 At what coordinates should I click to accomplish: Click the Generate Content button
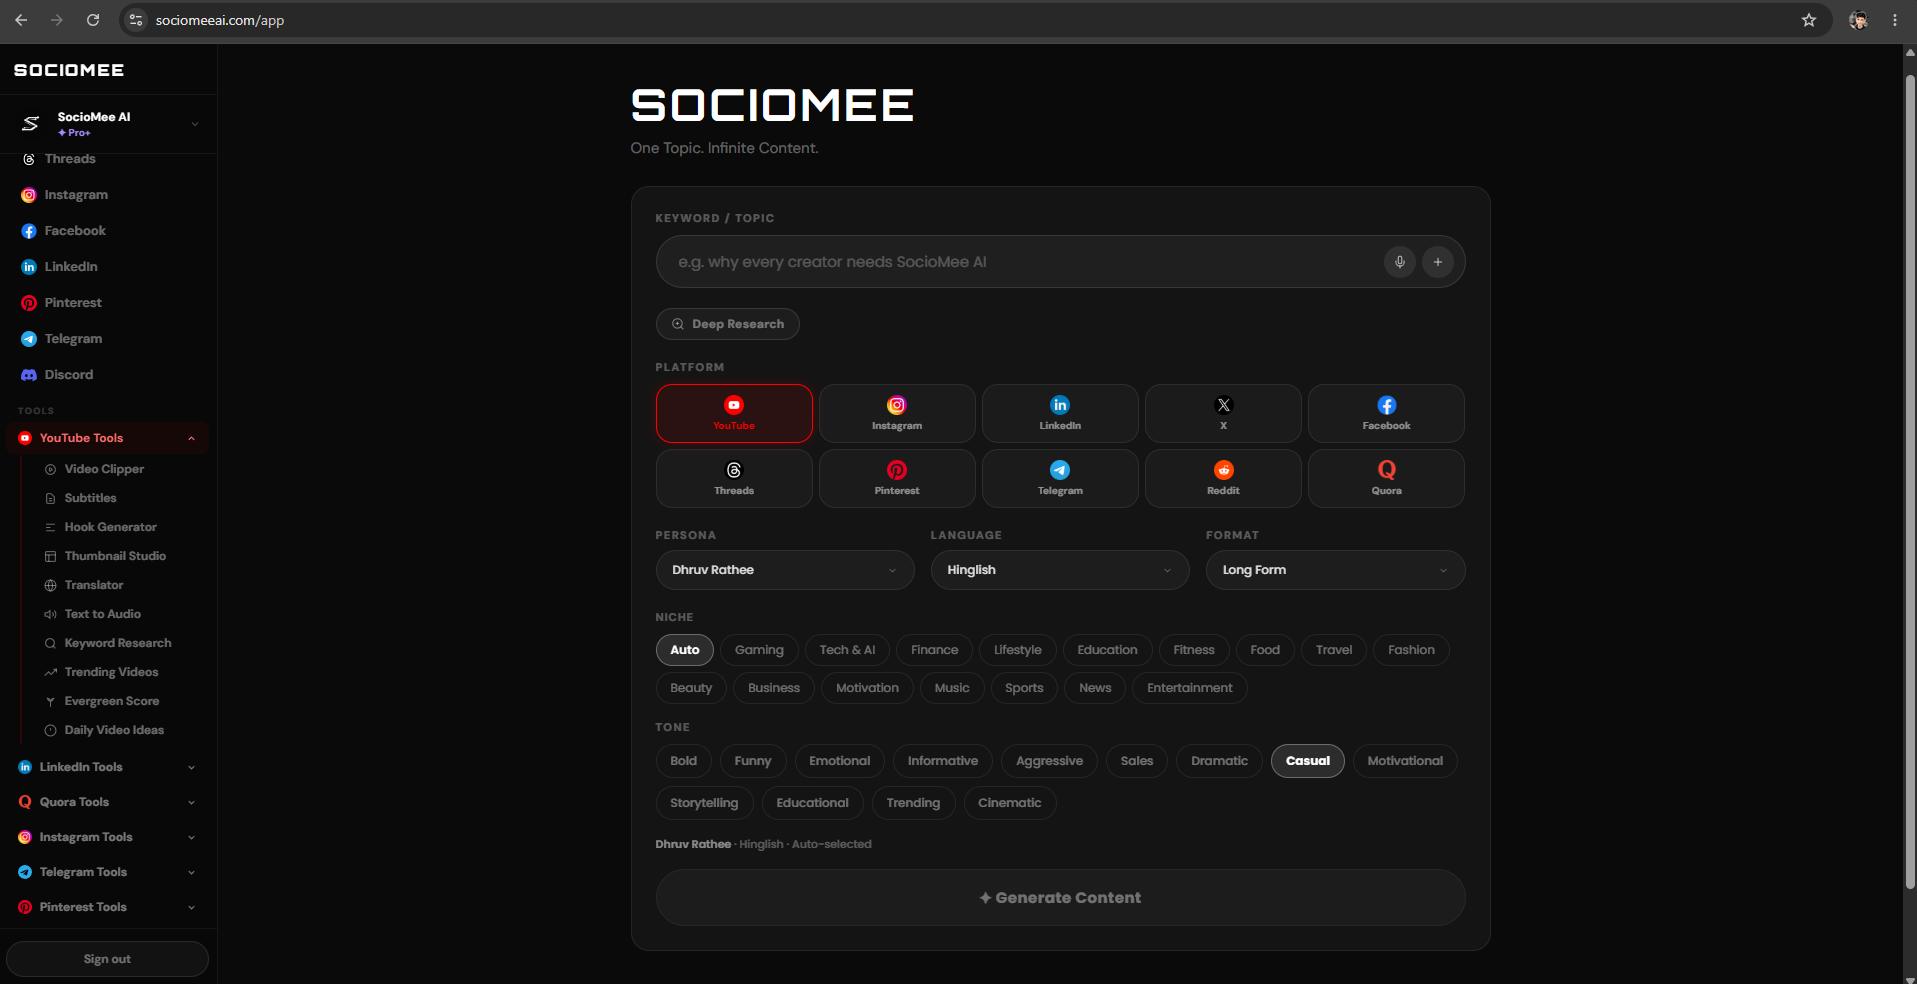click(x=1060, y=898)
